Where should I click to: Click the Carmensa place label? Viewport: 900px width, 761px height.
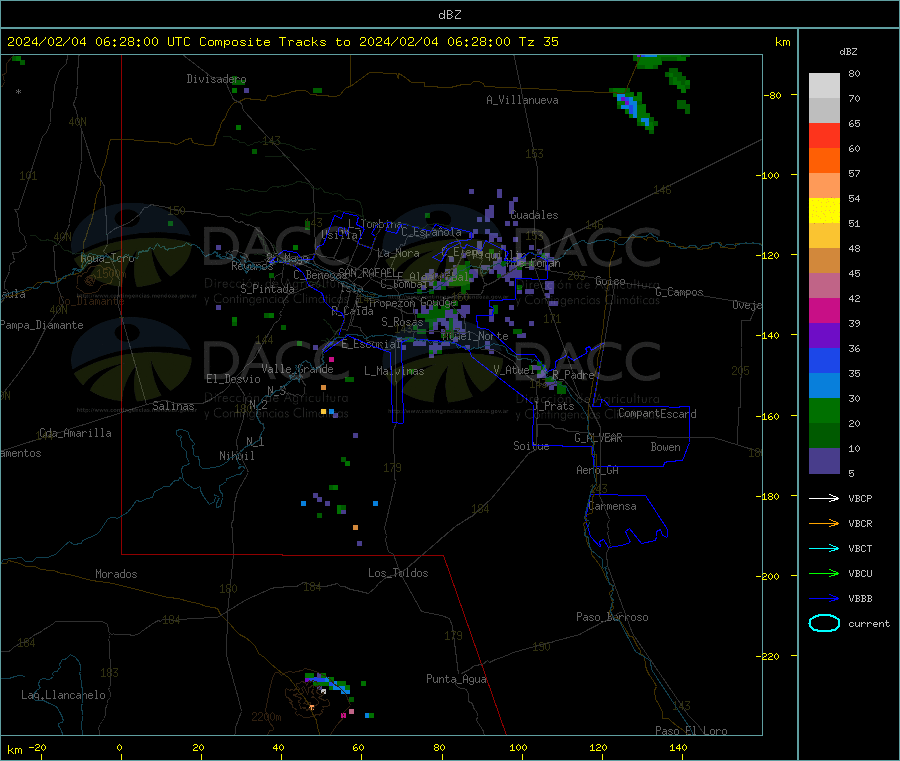click(x=612, y=506)
